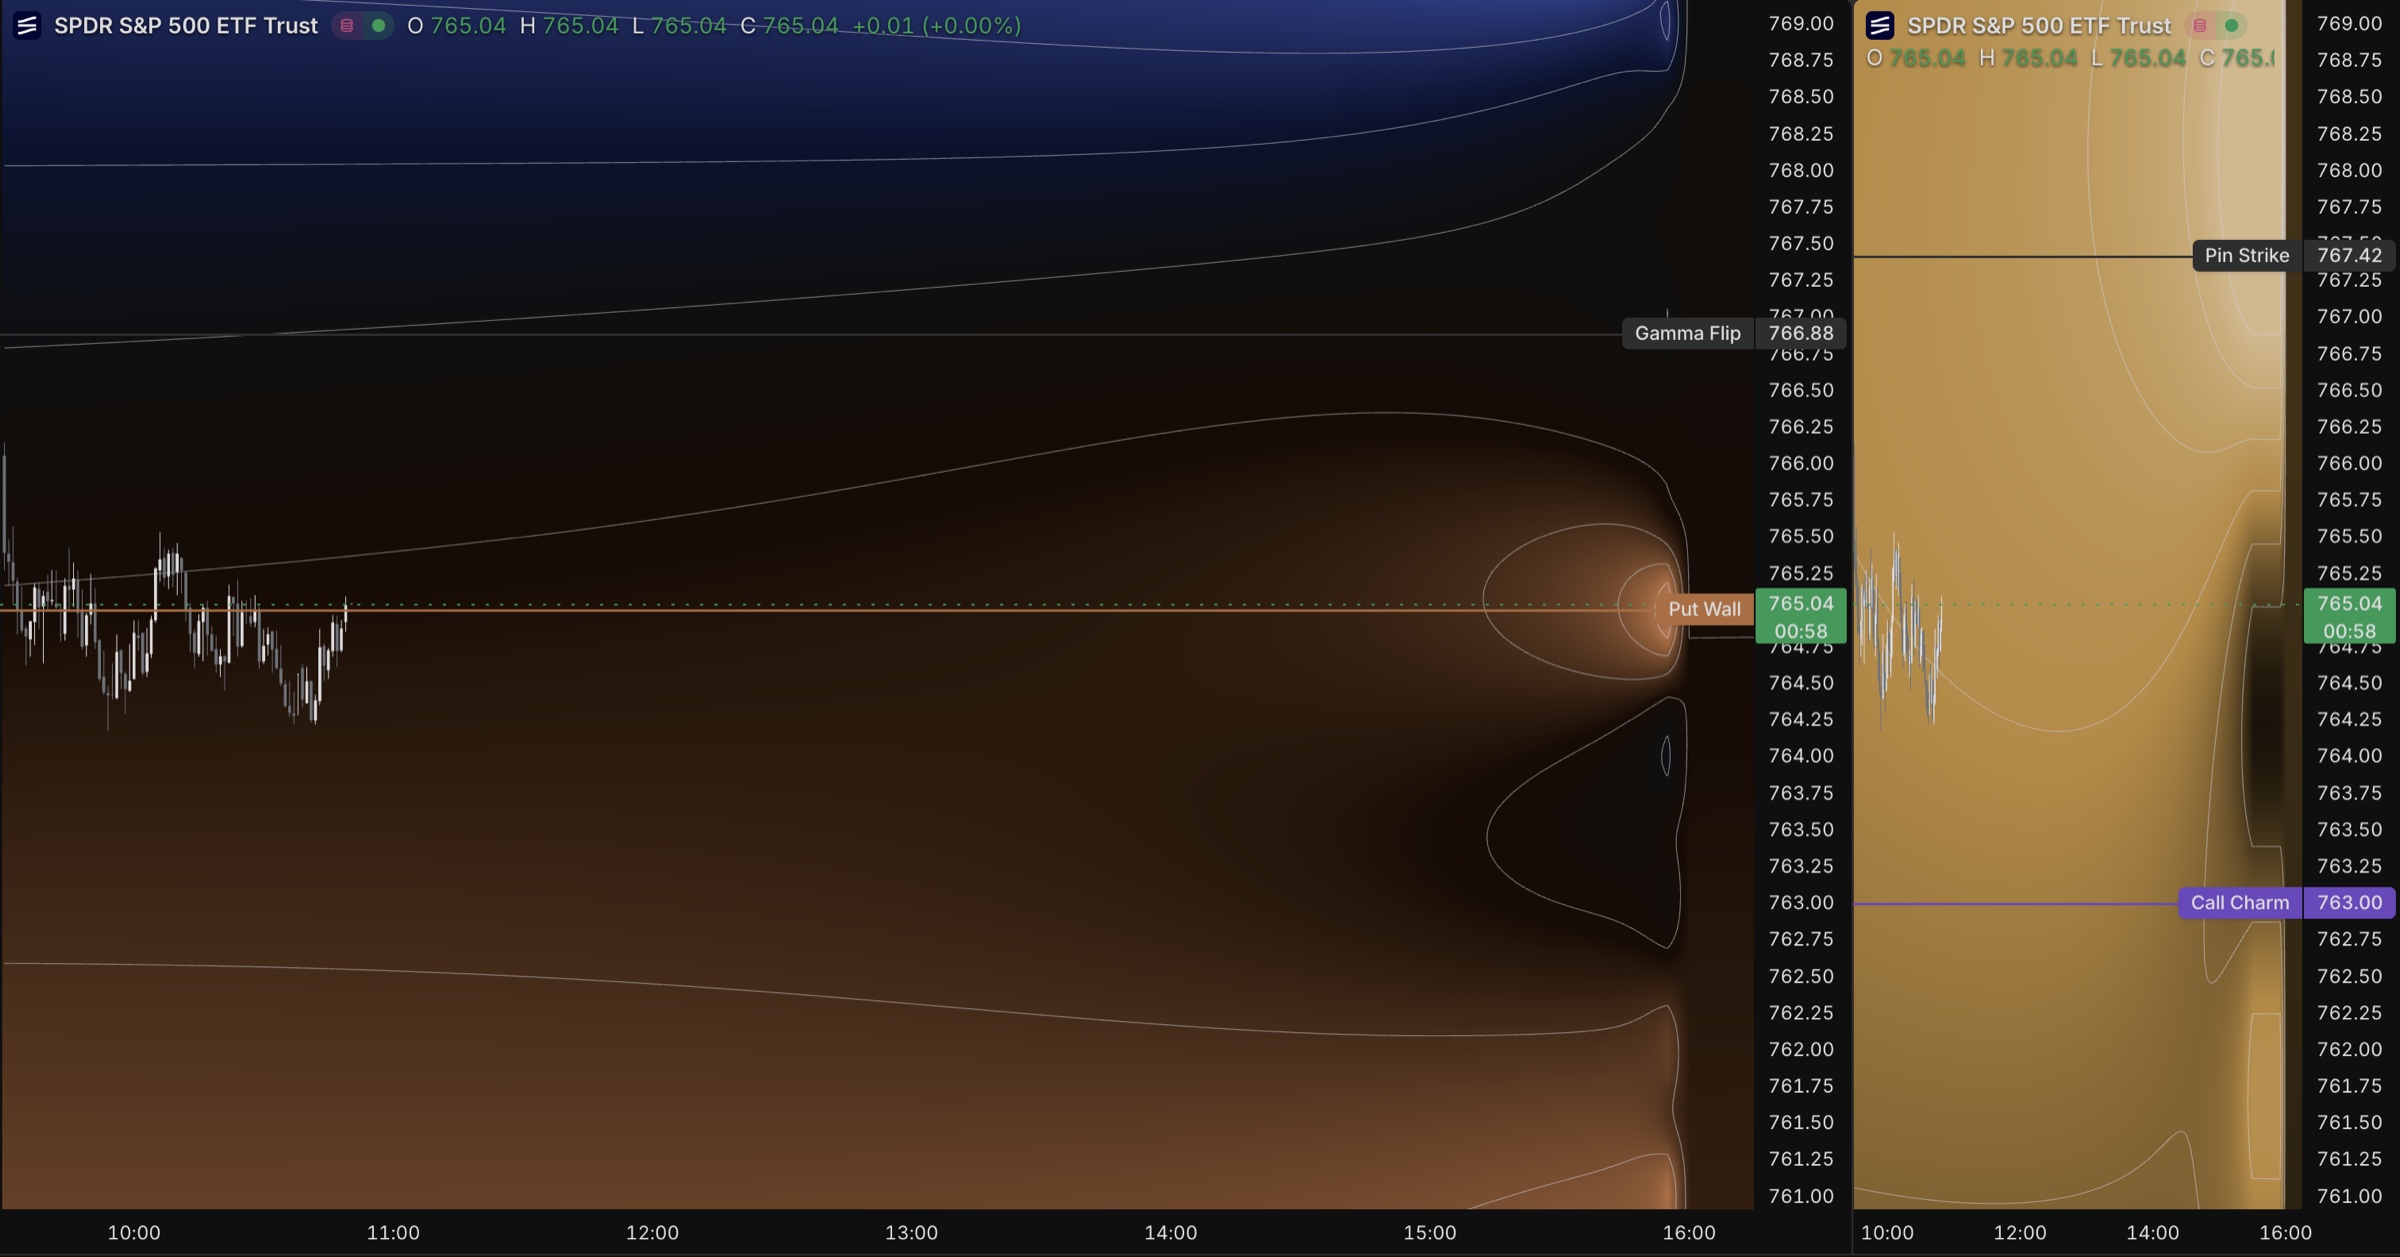Select the Call Charm level label
Screen dimensions: 2400x1257
click(x=2240, y=903)
